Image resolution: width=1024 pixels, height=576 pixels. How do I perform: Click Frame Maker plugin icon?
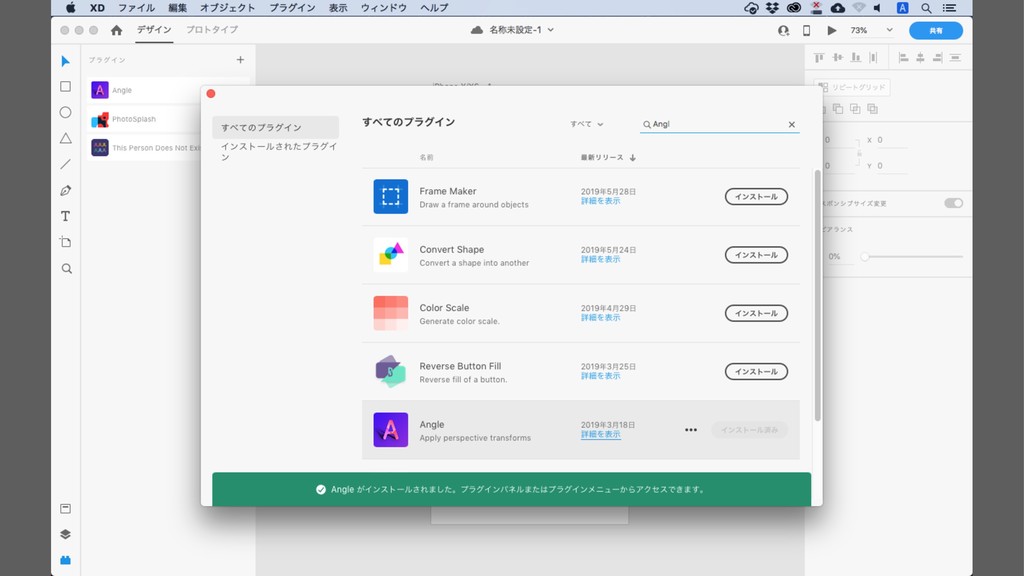pyautogui.click(x=391, y=197)
